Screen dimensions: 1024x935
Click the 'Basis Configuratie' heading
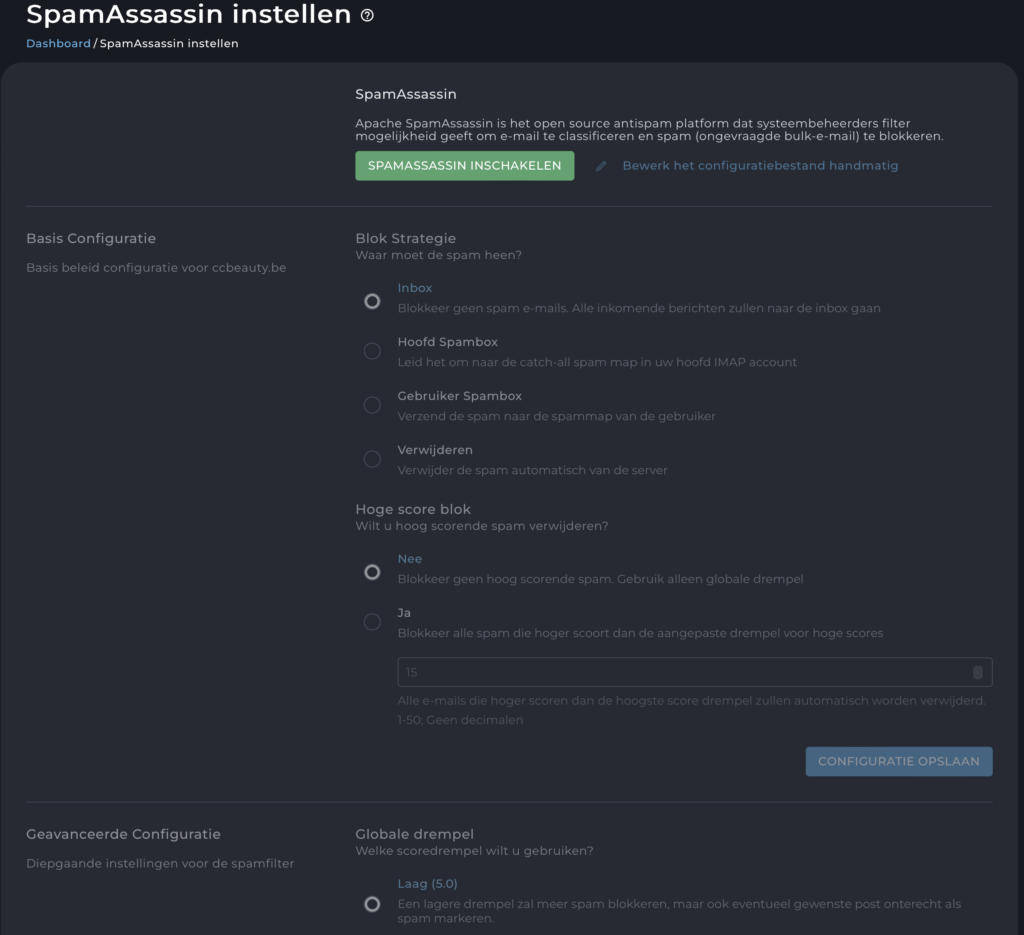pos(91,238)
